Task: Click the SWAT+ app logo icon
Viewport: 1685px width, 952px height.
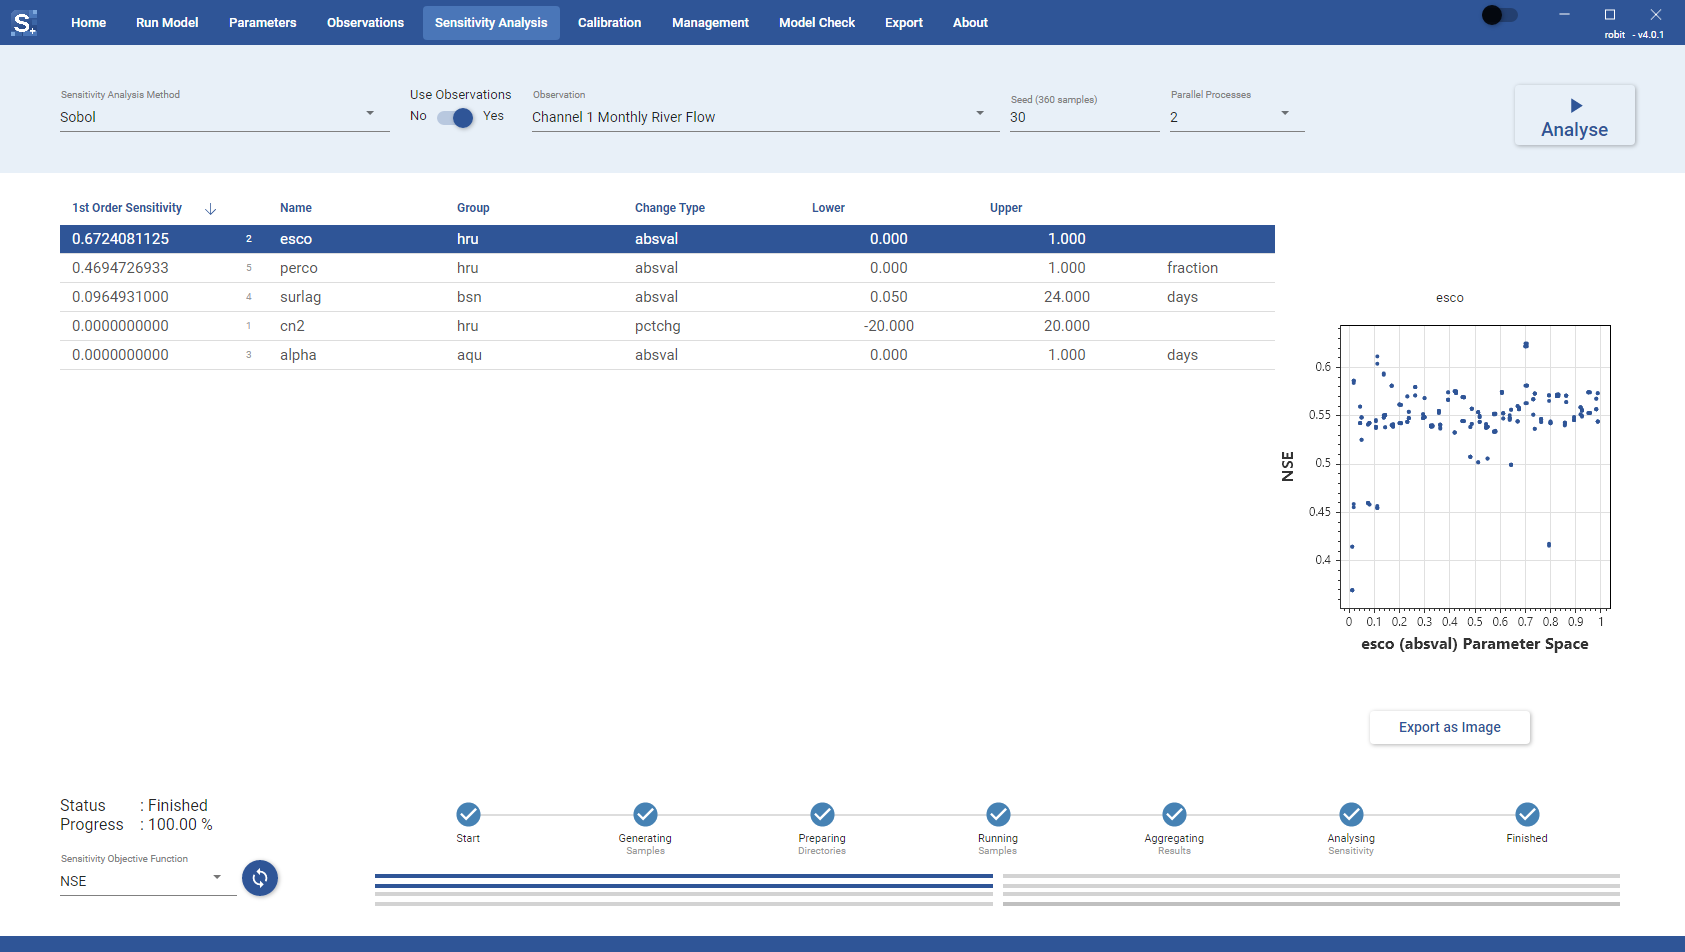Action: [x=24, y=22]
